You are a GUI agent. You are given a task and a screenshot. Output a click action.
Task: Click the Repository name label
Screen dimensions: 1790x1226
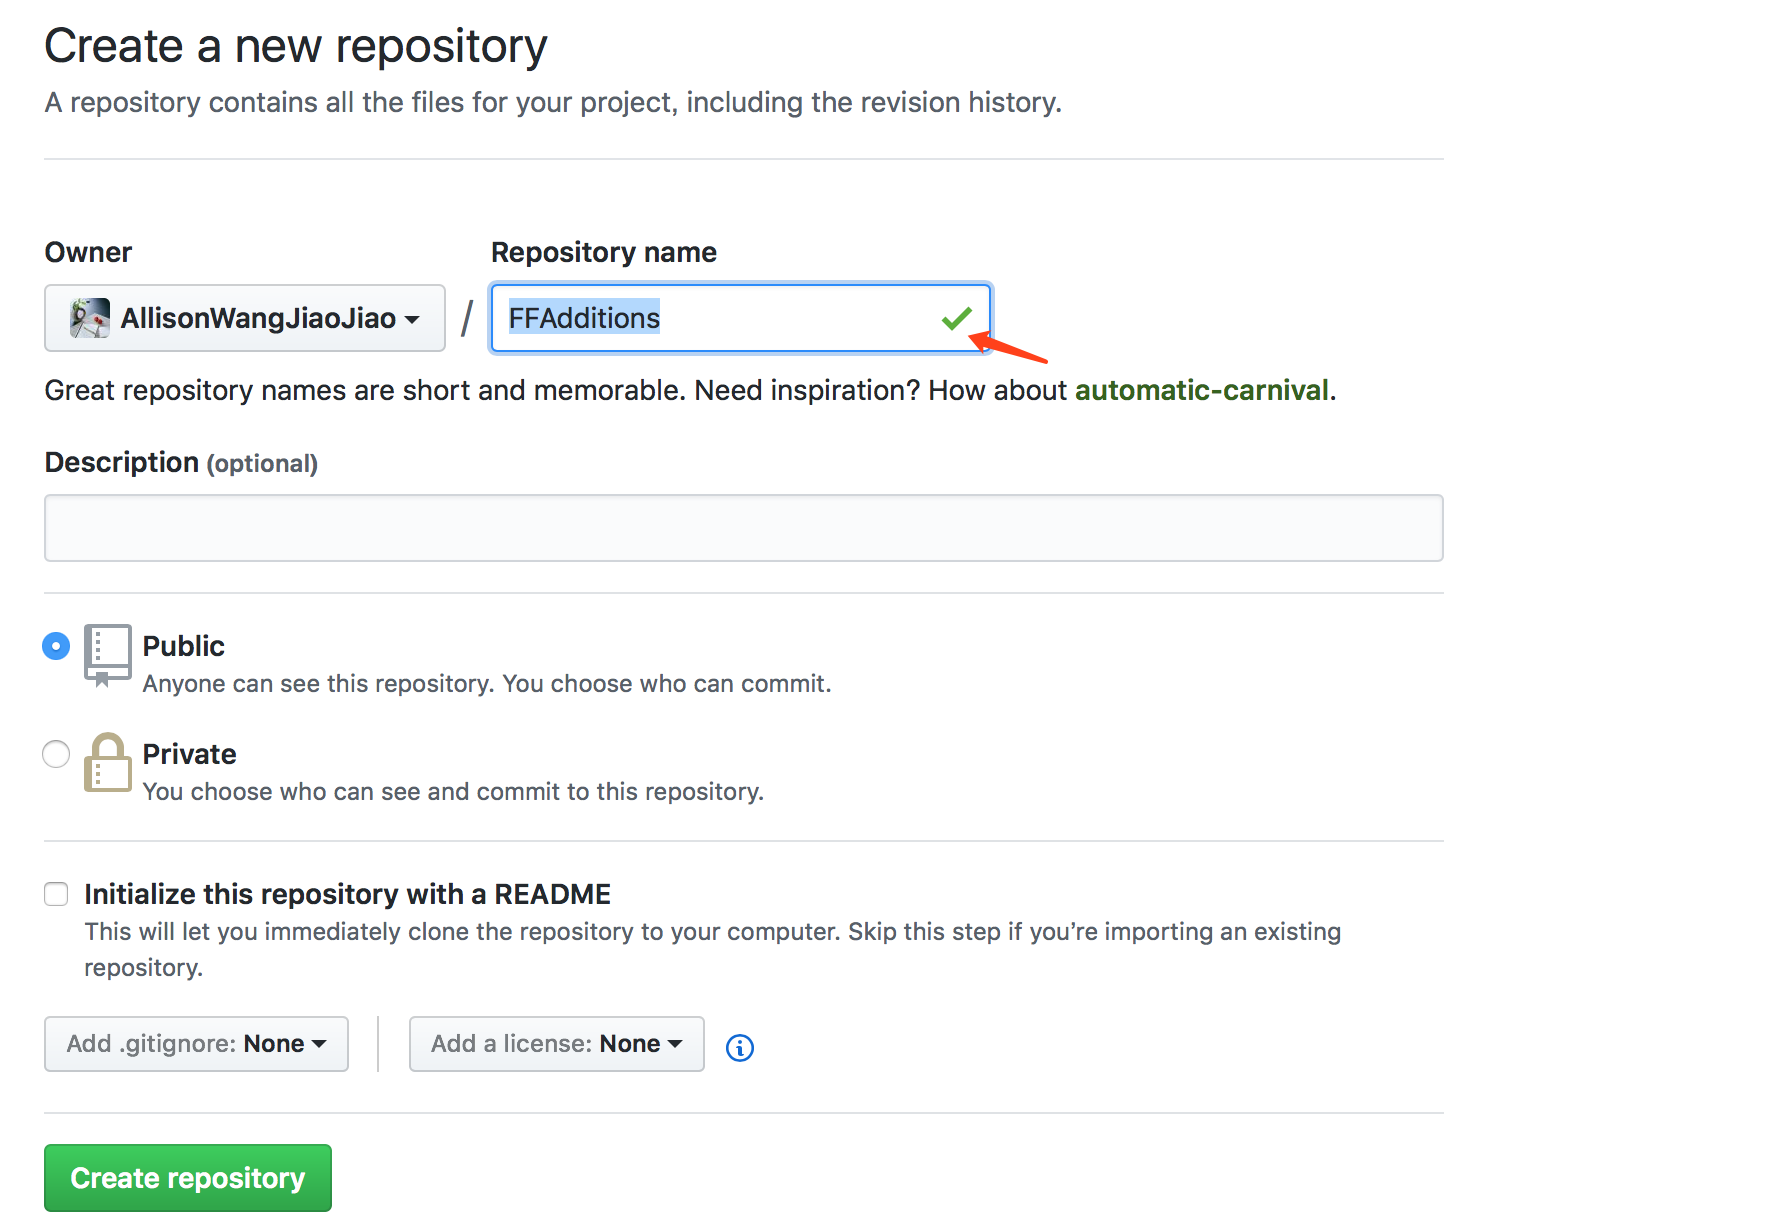(604, 252)
